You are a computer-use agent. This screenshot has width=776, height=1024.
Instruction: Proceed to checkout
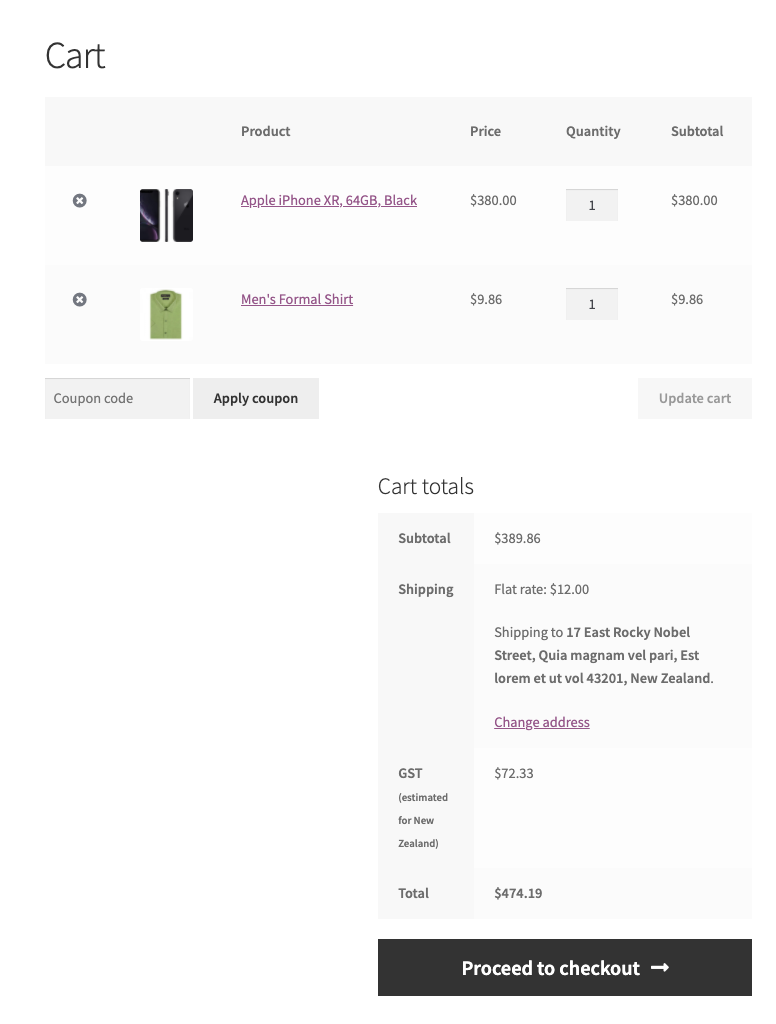[565, 968]
